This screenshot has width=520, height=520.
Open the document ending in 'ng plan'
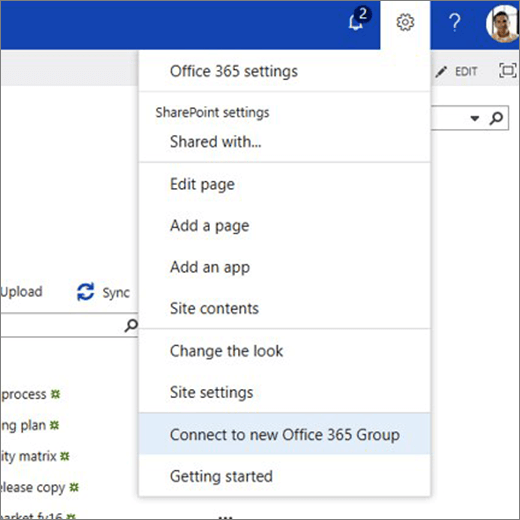23,426
